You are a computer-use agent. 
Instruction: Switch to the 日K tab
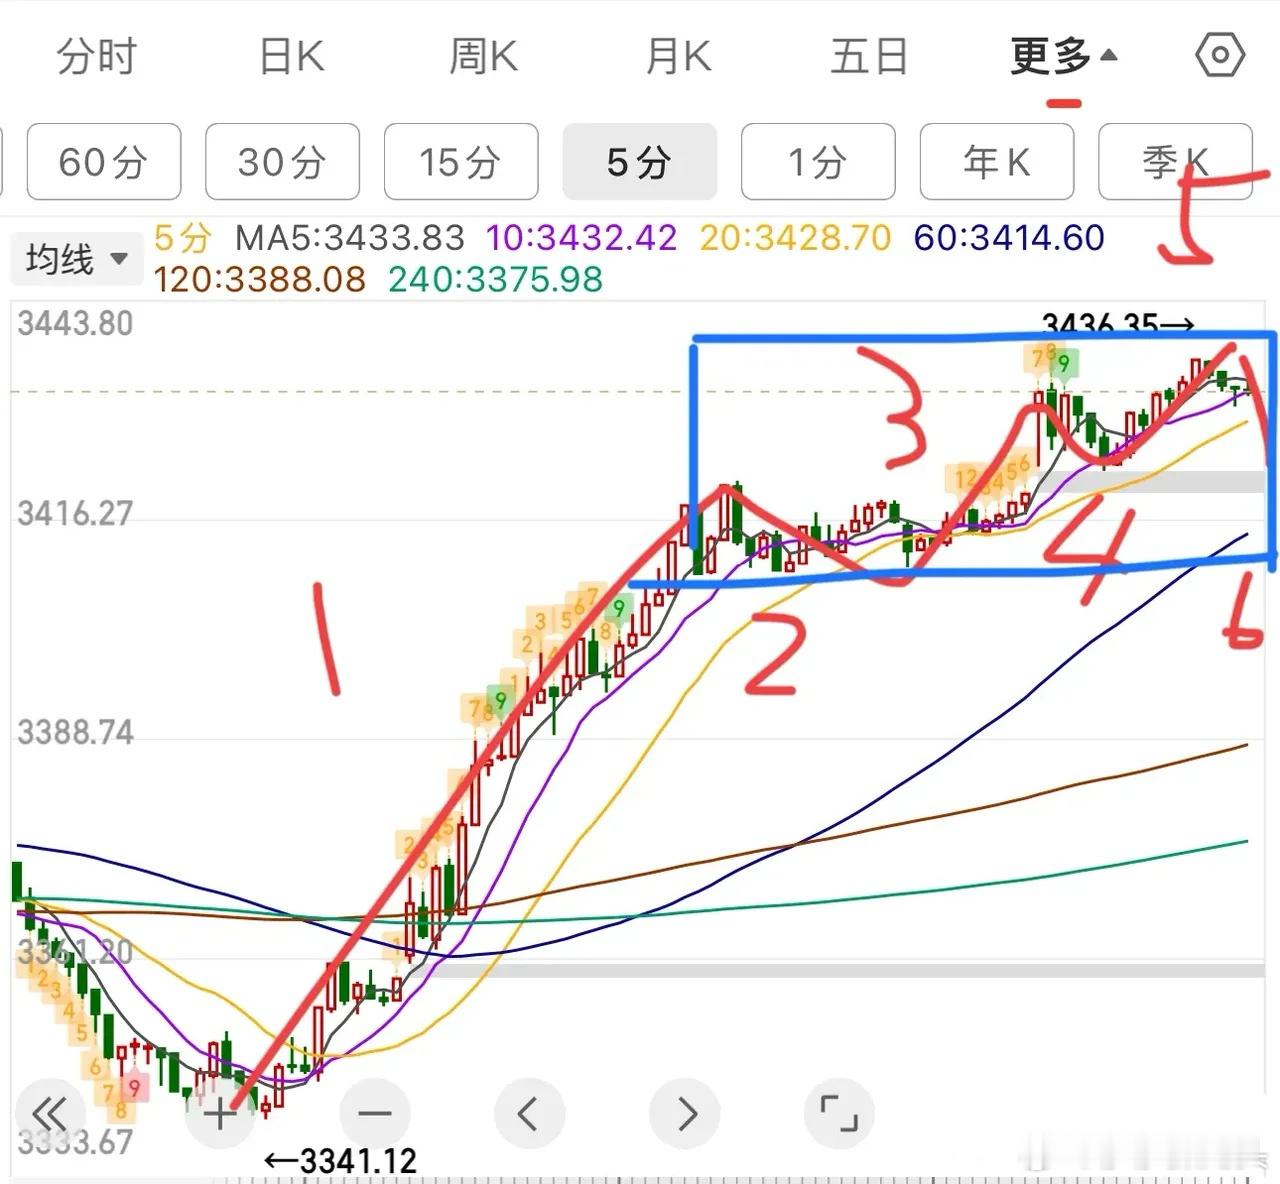291,57
